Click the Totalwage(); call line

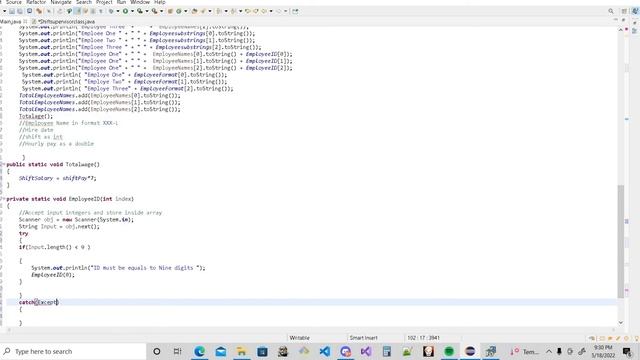36,116
